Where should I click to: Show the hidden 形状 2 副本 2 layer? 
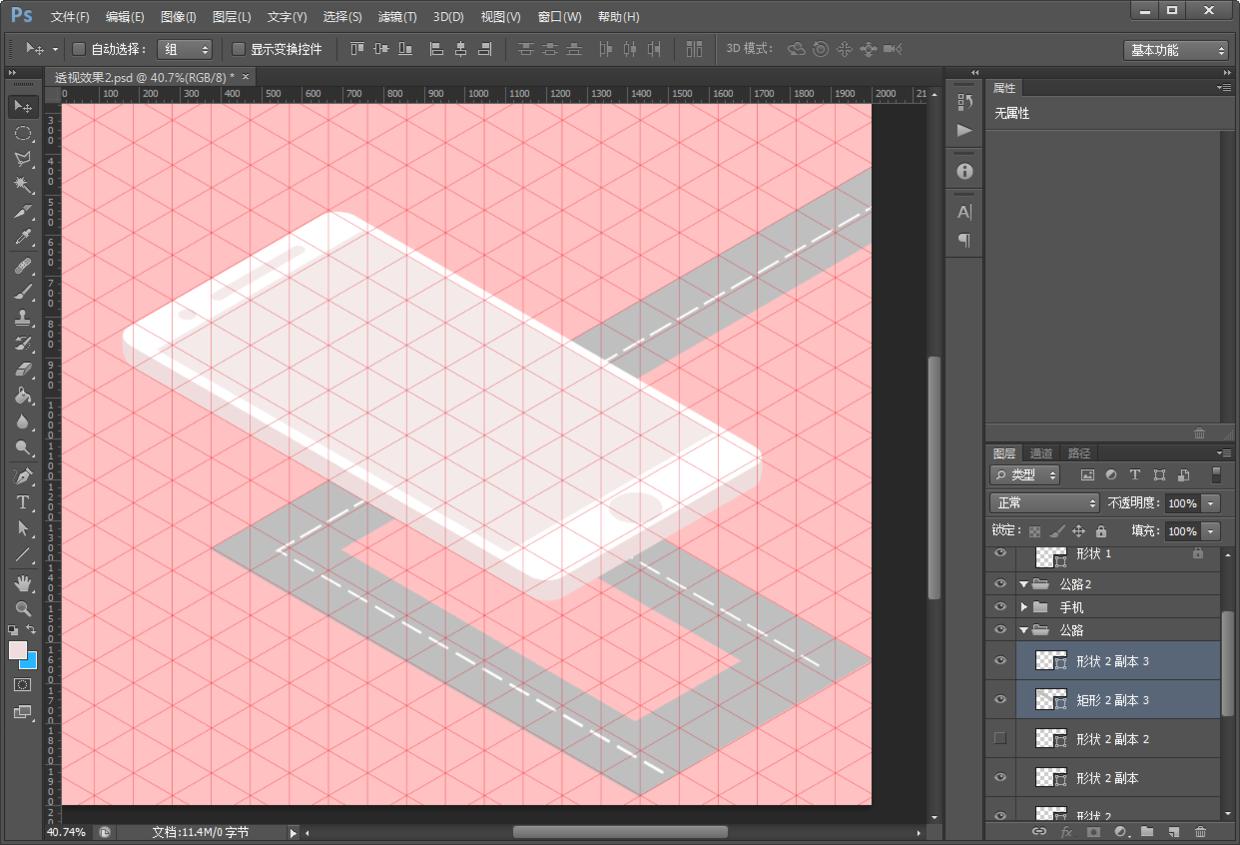click(1000, 739)
